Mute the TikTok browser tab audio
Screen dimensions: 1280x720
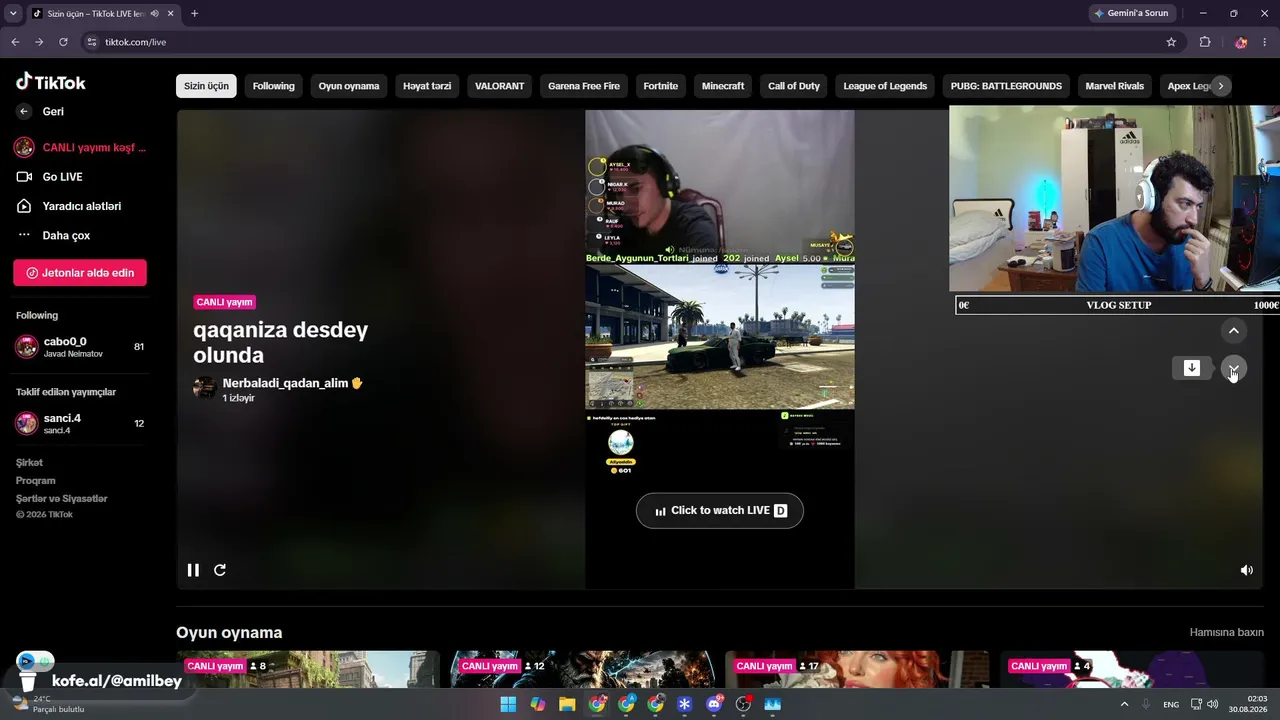154,14
